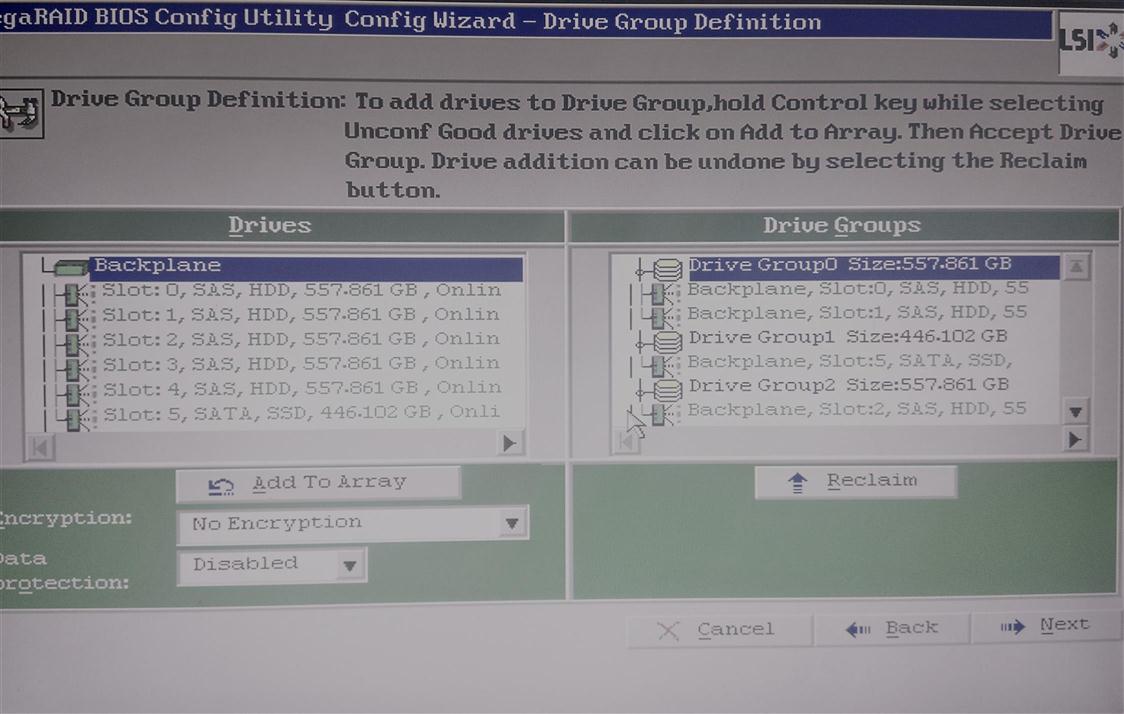The height and width of the screenshot is (714, 1124).
Task: Click drive icon for Slot: 2 in Drives
Action: coord(77,343)
